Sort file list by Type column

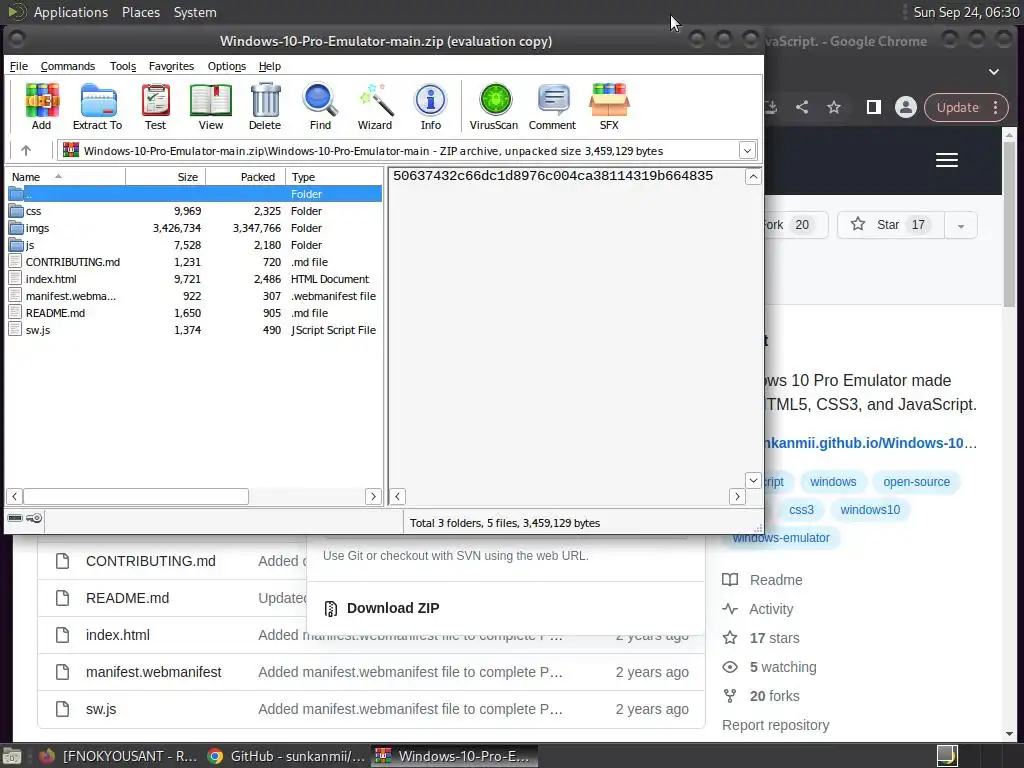pos(334,177)
